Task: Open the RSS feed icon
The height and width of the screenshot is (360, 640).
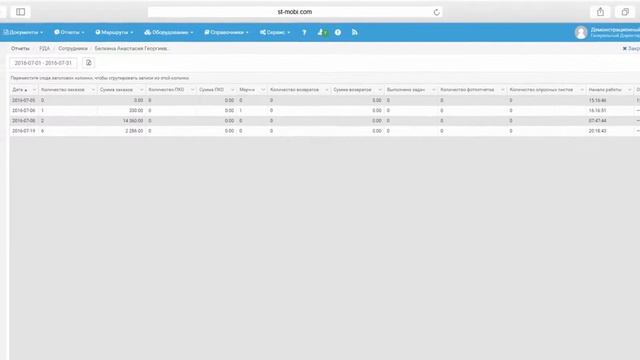Action: coord(355,32)
